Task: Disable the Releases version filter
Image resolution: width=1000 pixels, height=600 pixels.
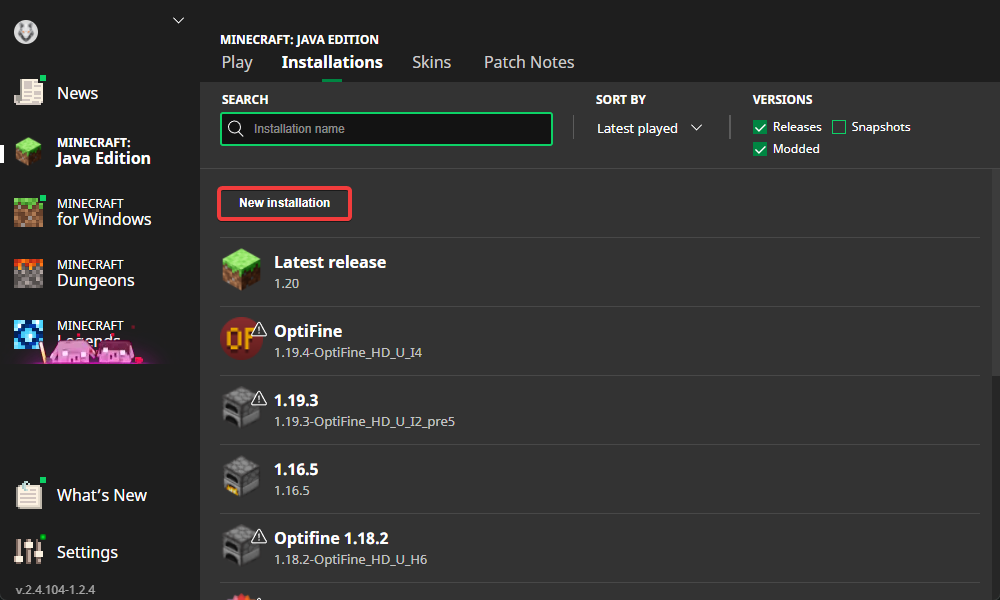Action: click(x=760, y=127)
